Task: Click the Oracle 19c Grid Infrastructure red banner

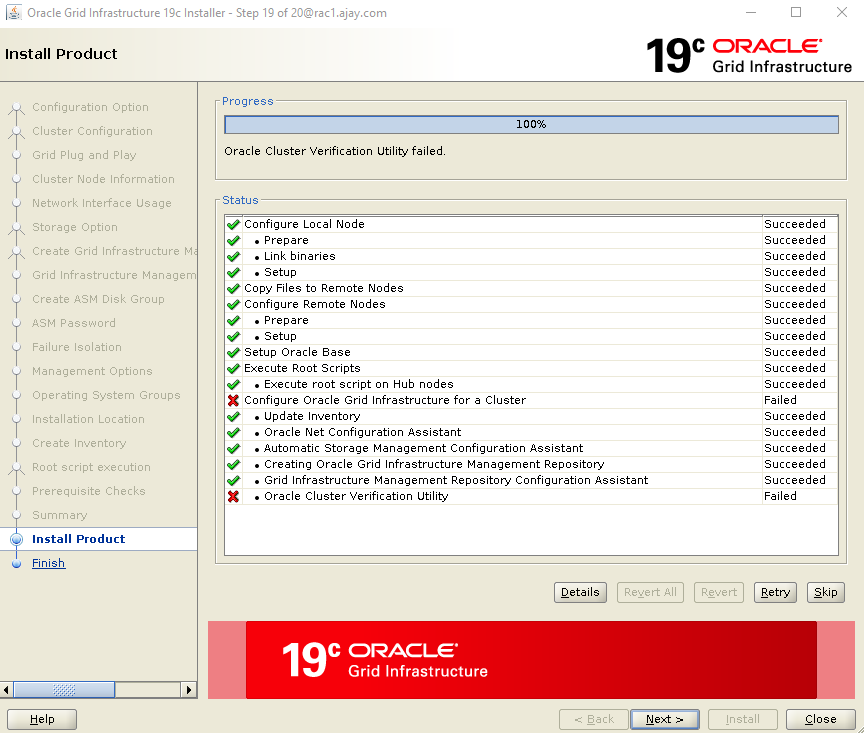Action: tap(531, 660)
